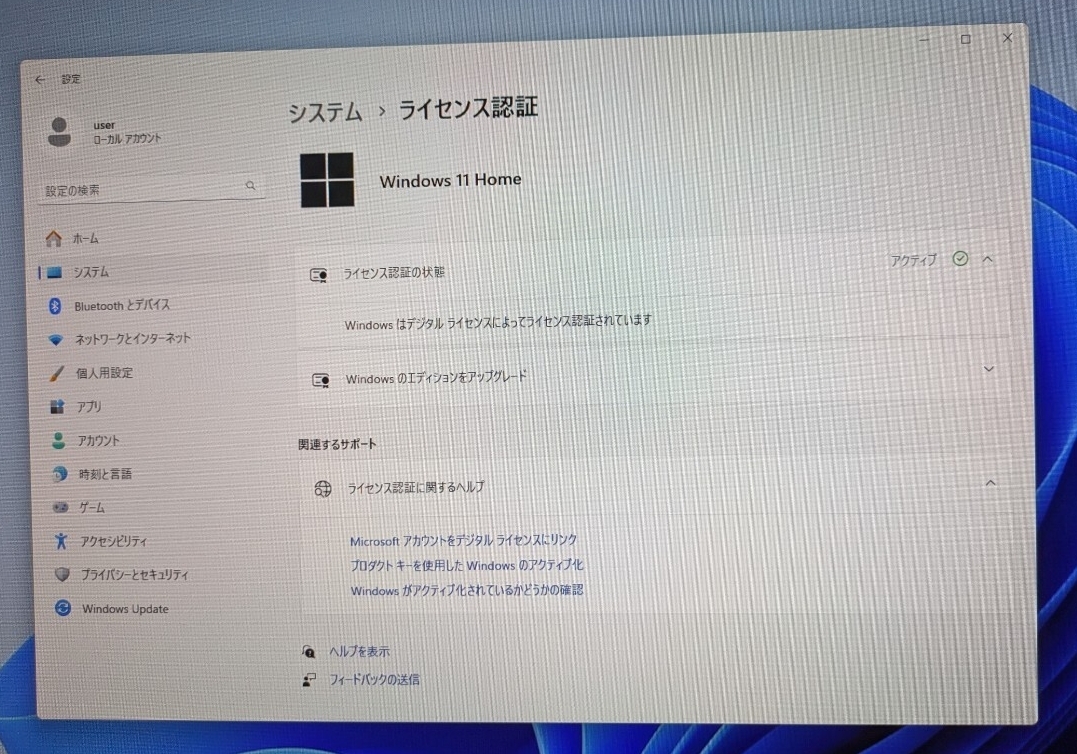Click the privacy shield icon
1077x754 pixels.
coord(62,574)
